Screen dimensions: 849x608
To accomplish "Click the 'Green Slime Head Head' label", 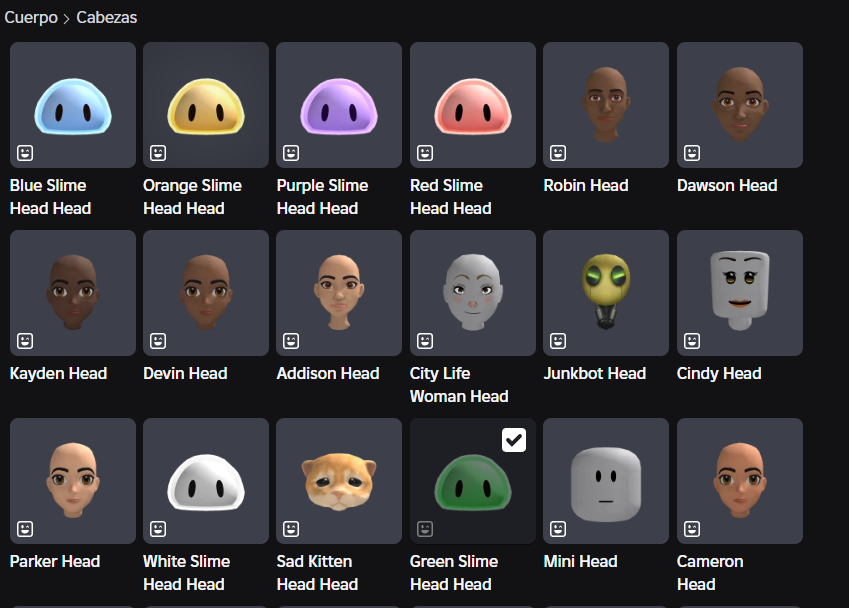I will 454,572.
